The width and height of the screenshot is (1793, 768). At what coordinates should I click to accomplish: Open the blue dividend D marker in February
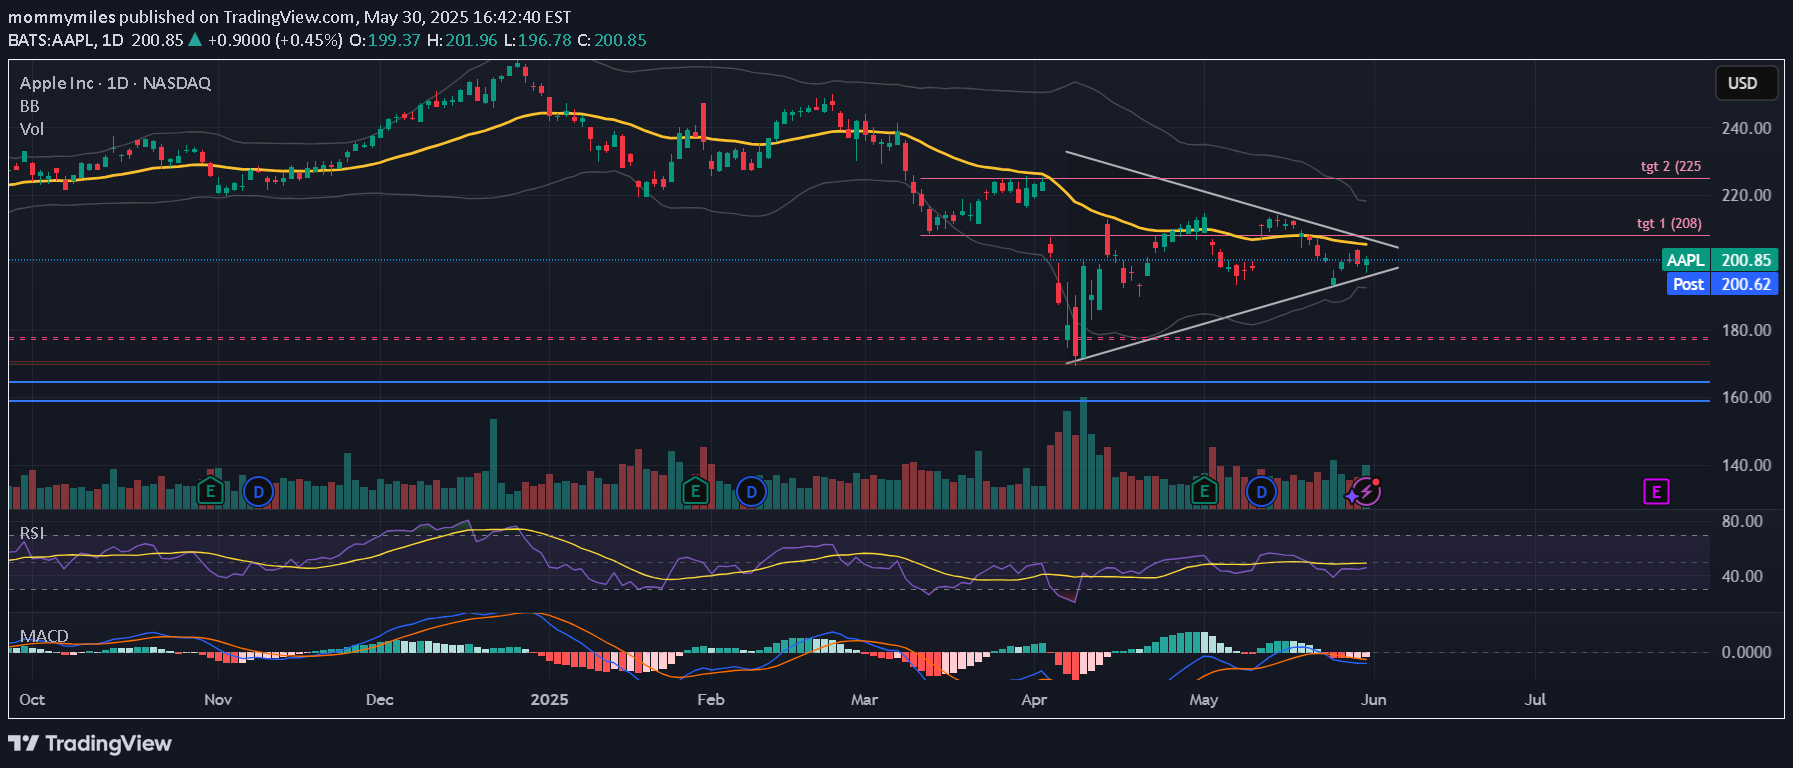751,491
